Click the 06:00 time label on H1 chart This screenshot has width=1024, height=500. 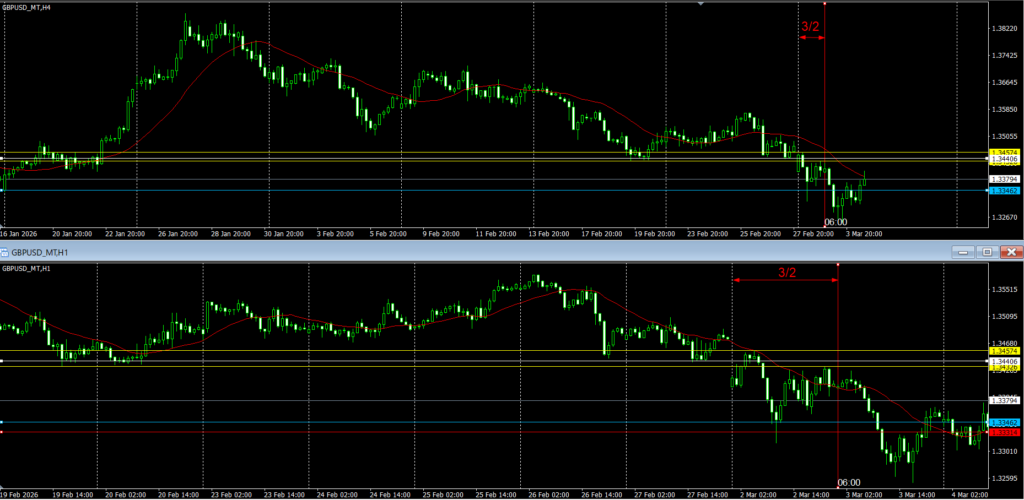(849, 482)
